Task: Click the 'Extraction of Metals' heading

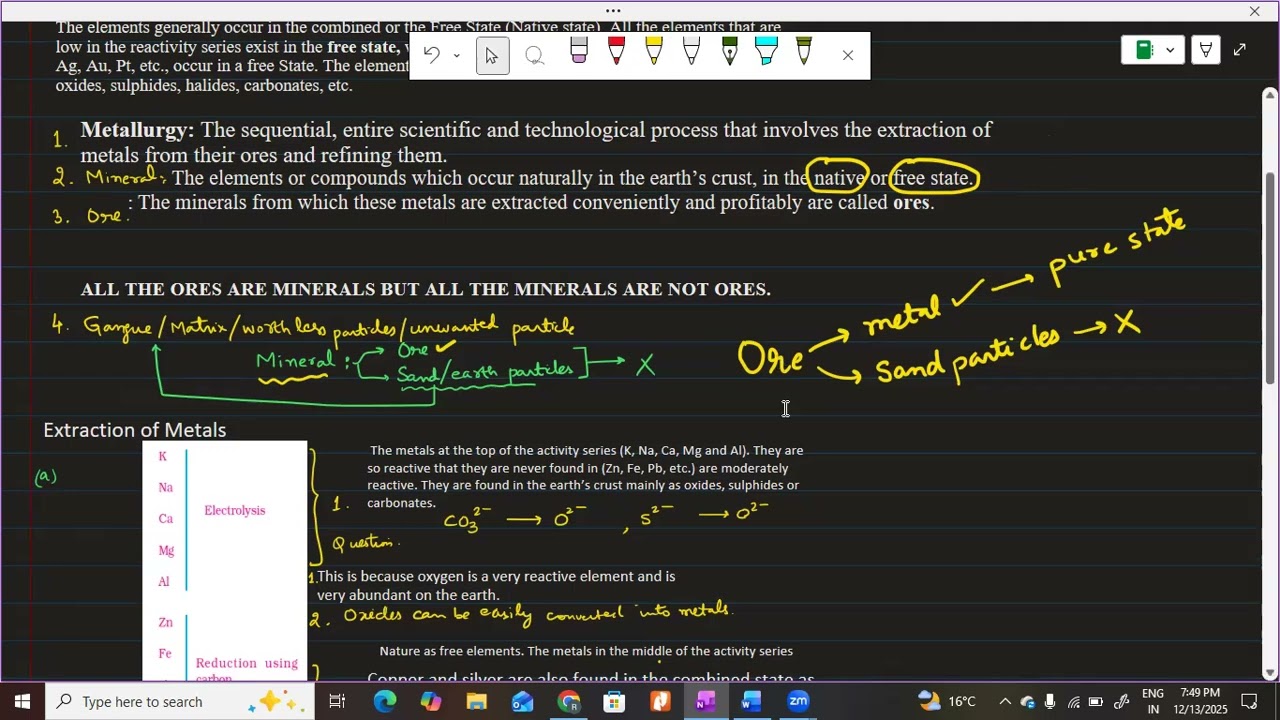Action: coord(135,430)
